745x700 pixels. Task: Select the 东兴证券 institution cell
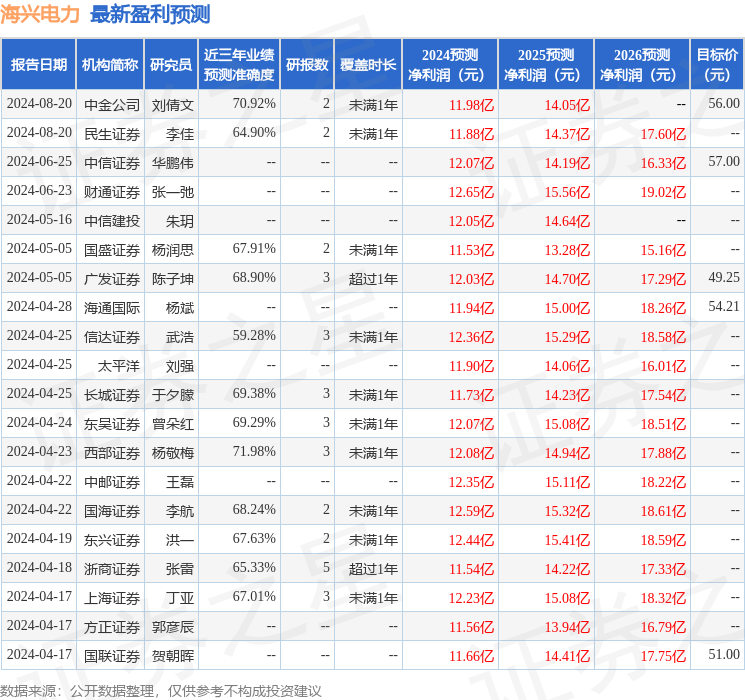point(112,540)
